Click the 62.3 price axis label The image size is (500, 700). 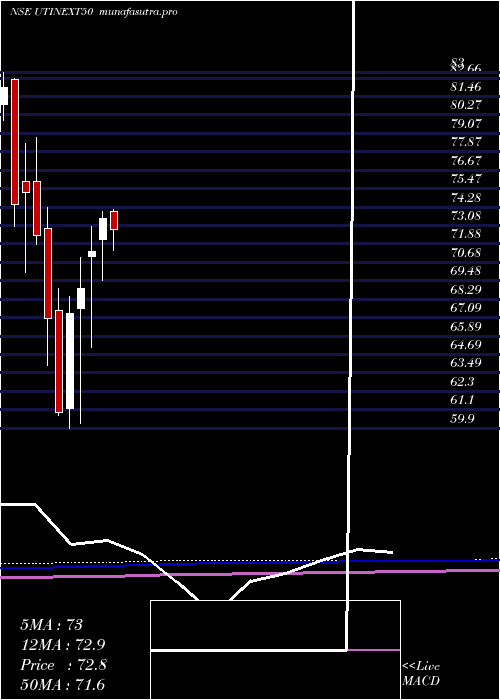[x=462, y=382]
